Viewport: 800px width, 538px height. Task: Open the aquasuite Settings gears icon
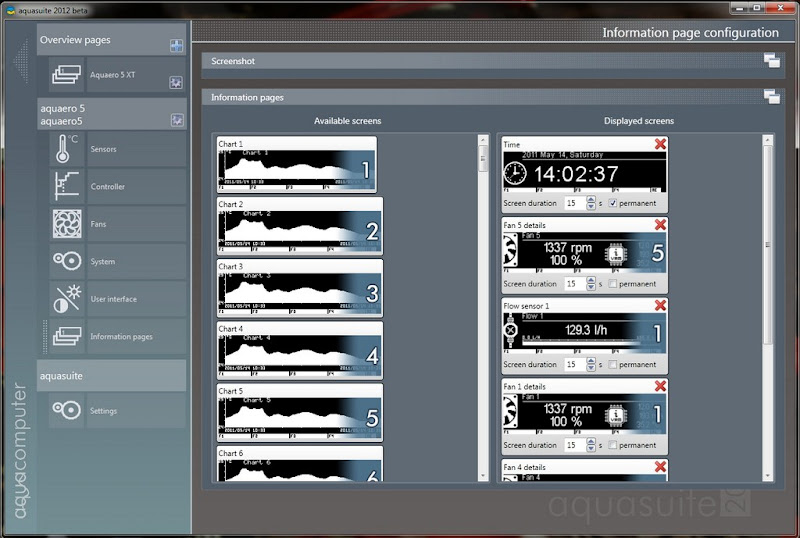click(67, 410)
